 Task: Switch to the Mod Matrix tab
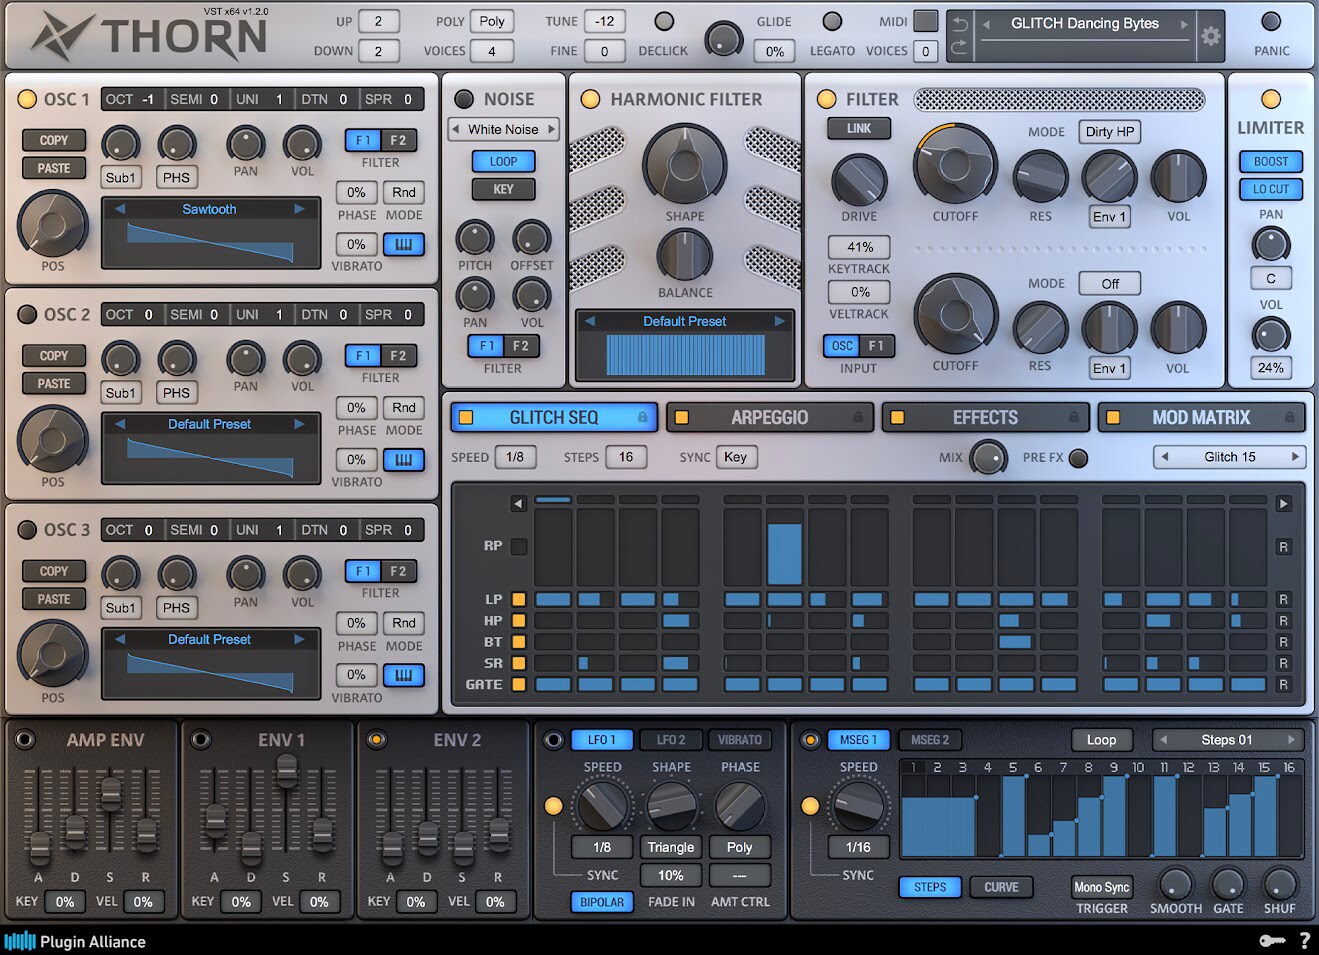coord(1200,417)
